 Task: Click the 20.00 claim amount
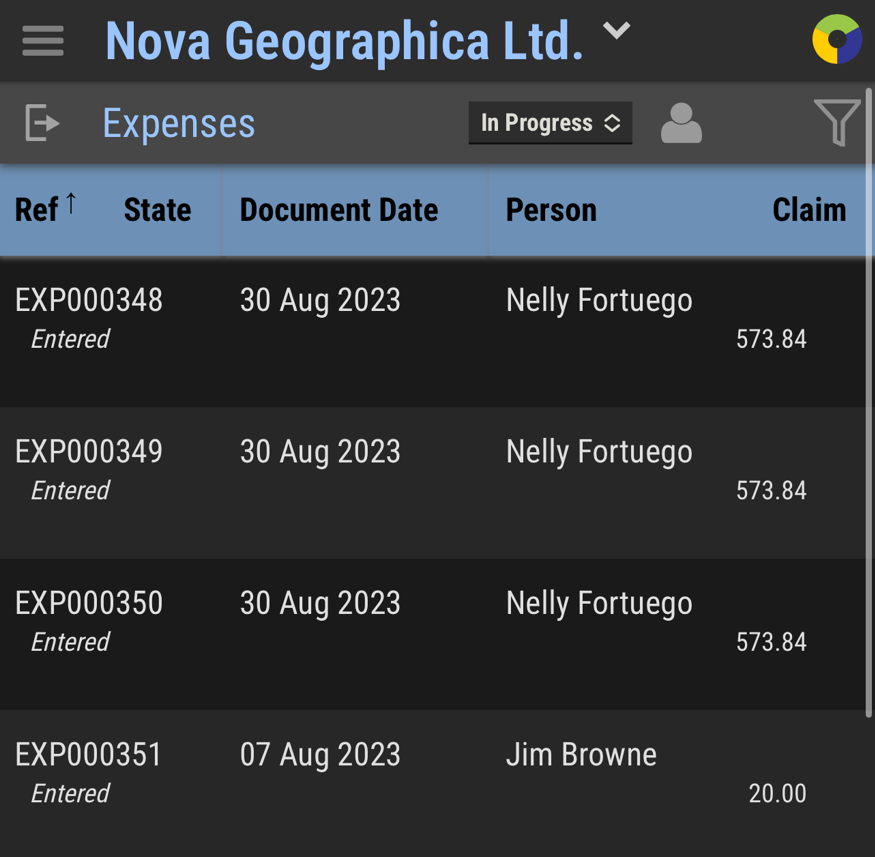tap(777, 794)
